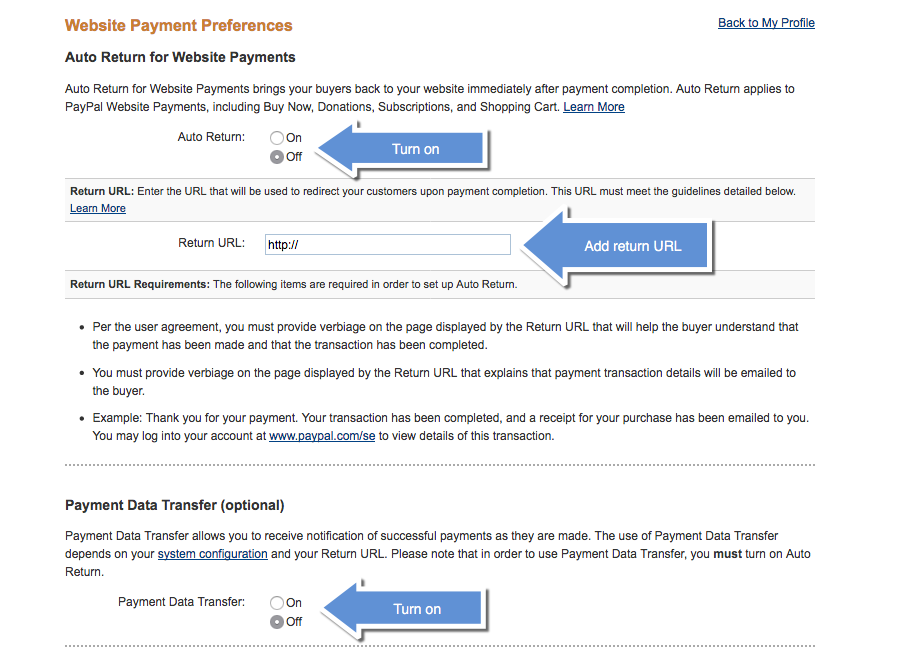The height and width of the screenshot is (660, 918).
Task: Select the Off radio for Payment Data Transfer
Action: coord(276,621)
